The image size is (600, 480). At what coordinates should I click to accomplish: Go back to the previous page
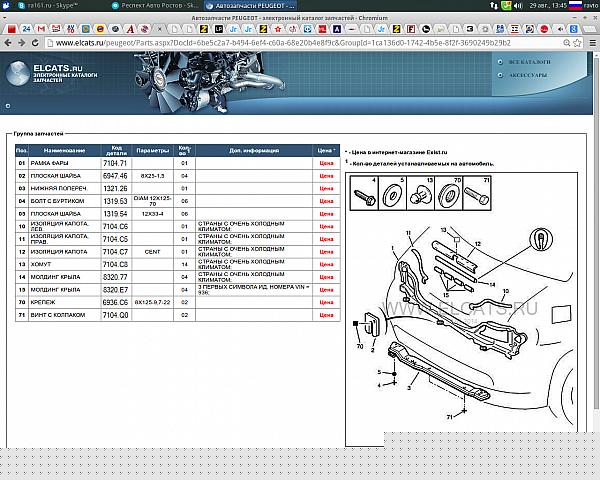point(7,43)
